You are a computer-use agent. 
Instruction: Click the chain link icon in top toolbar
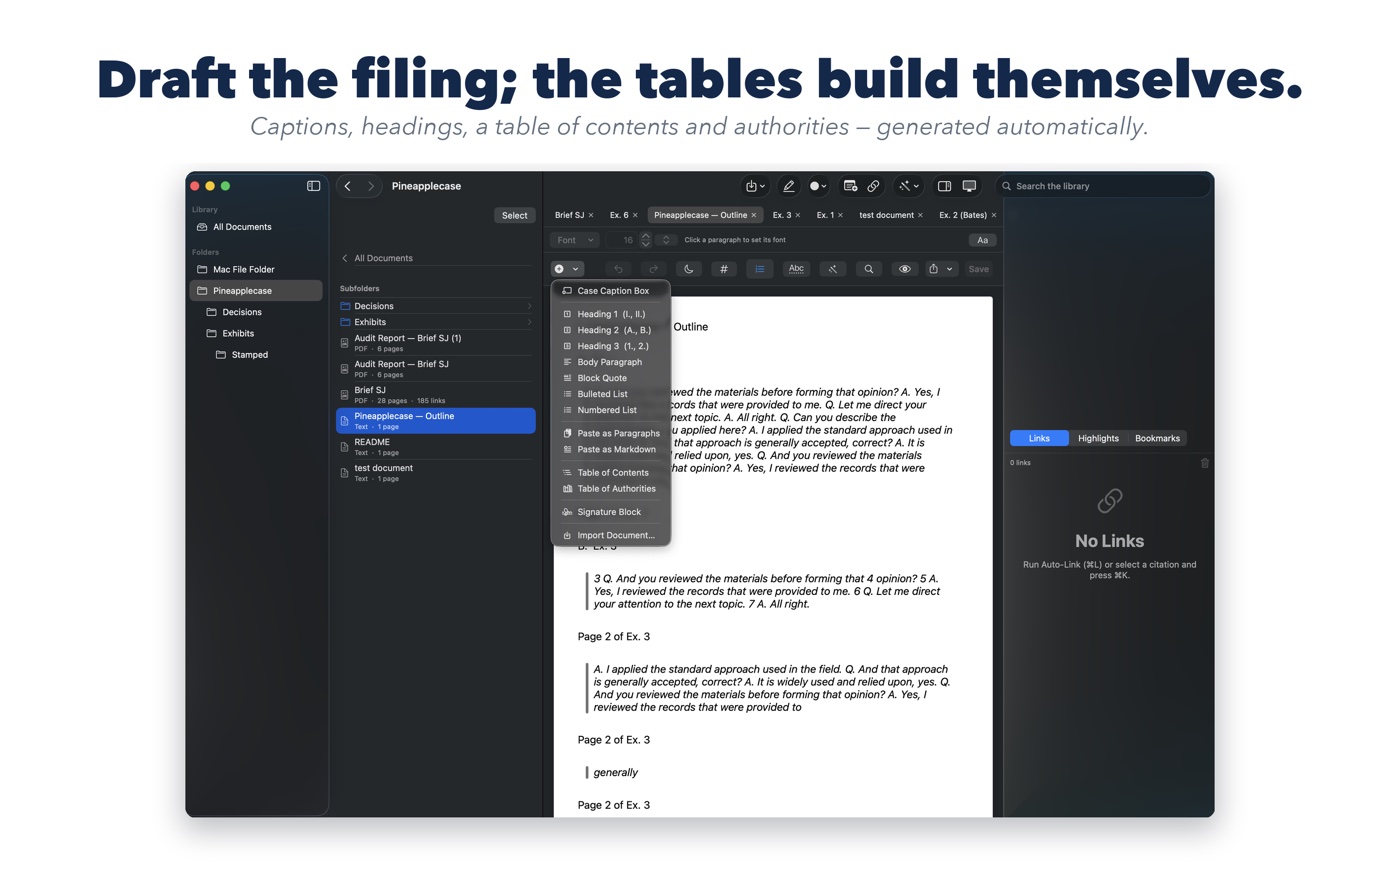click(873, 186)
